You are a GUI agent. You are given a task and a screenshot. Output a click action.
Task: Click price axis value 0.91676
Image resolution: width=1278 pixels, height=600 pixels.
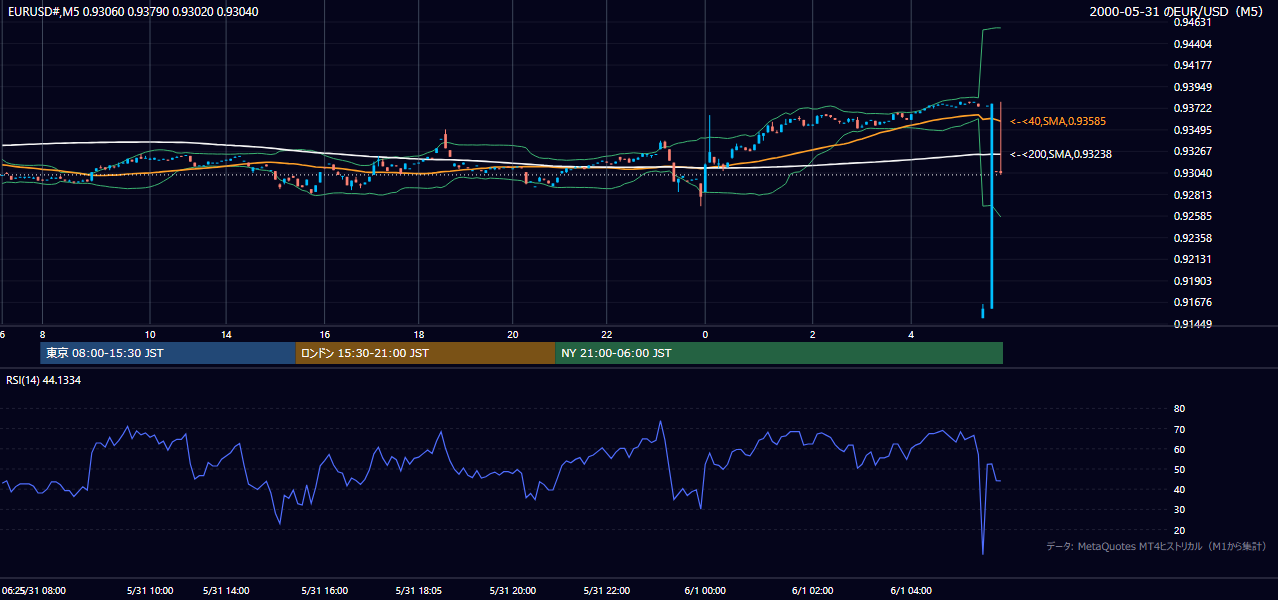pyautogui.click(x=1193, y=302)
